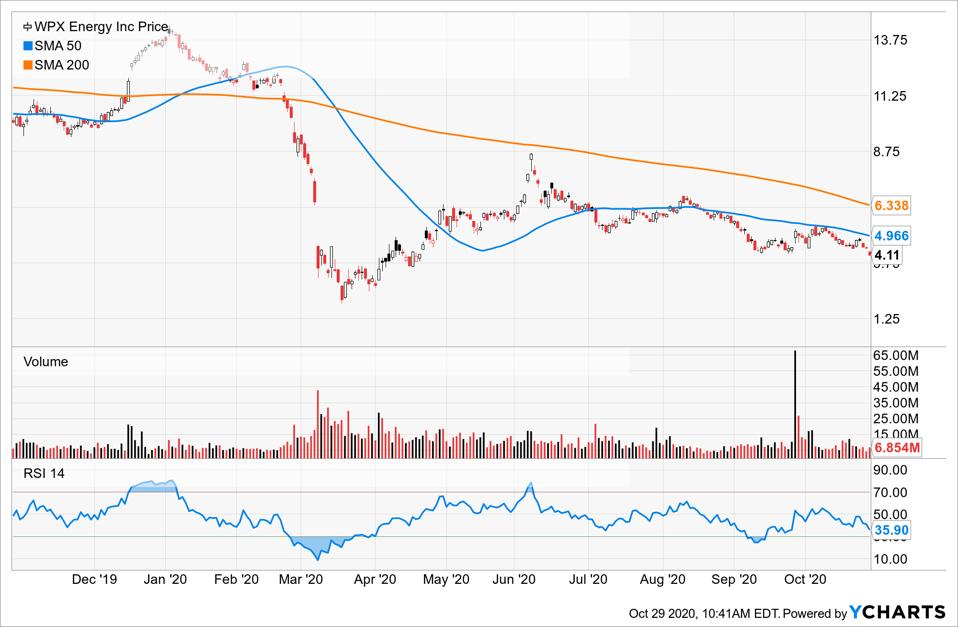Click the 35.00M volume axis label
The image size is (958, 627).
[896, 403]
